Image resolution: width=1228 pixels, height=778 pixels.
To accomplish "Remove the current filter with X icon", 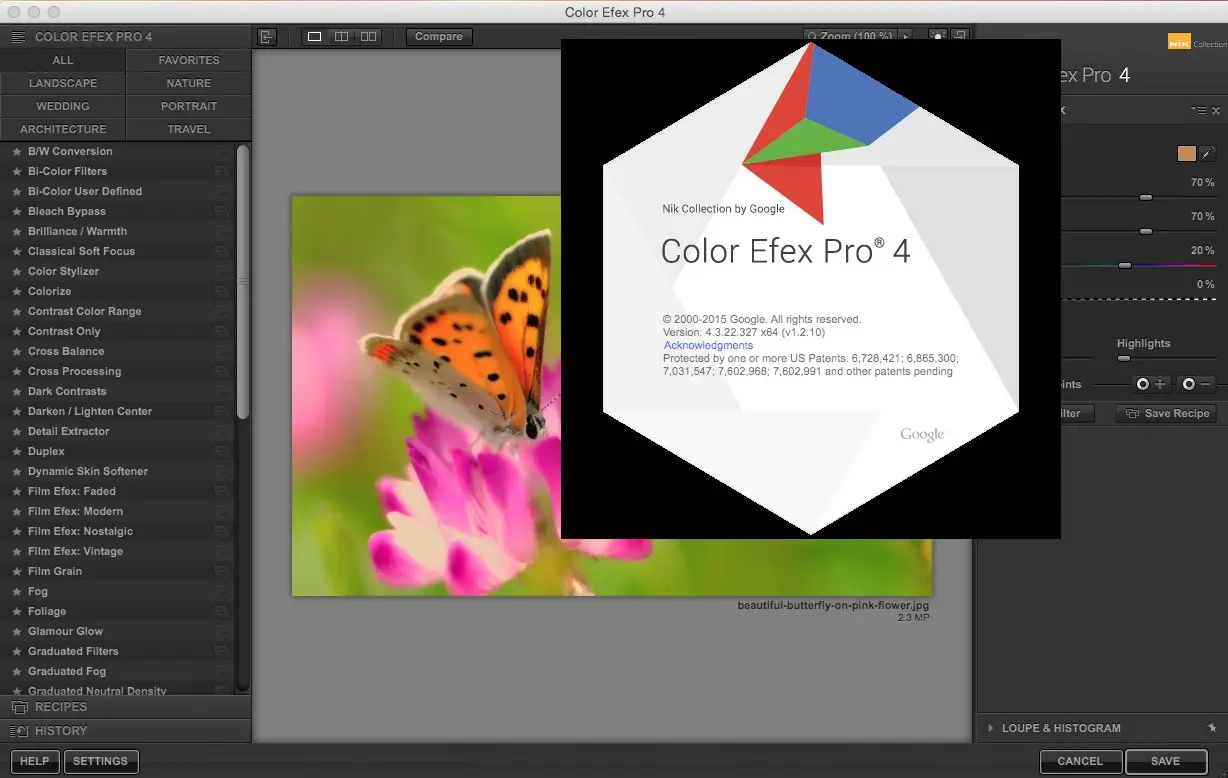I will [x=1216, y=110].
